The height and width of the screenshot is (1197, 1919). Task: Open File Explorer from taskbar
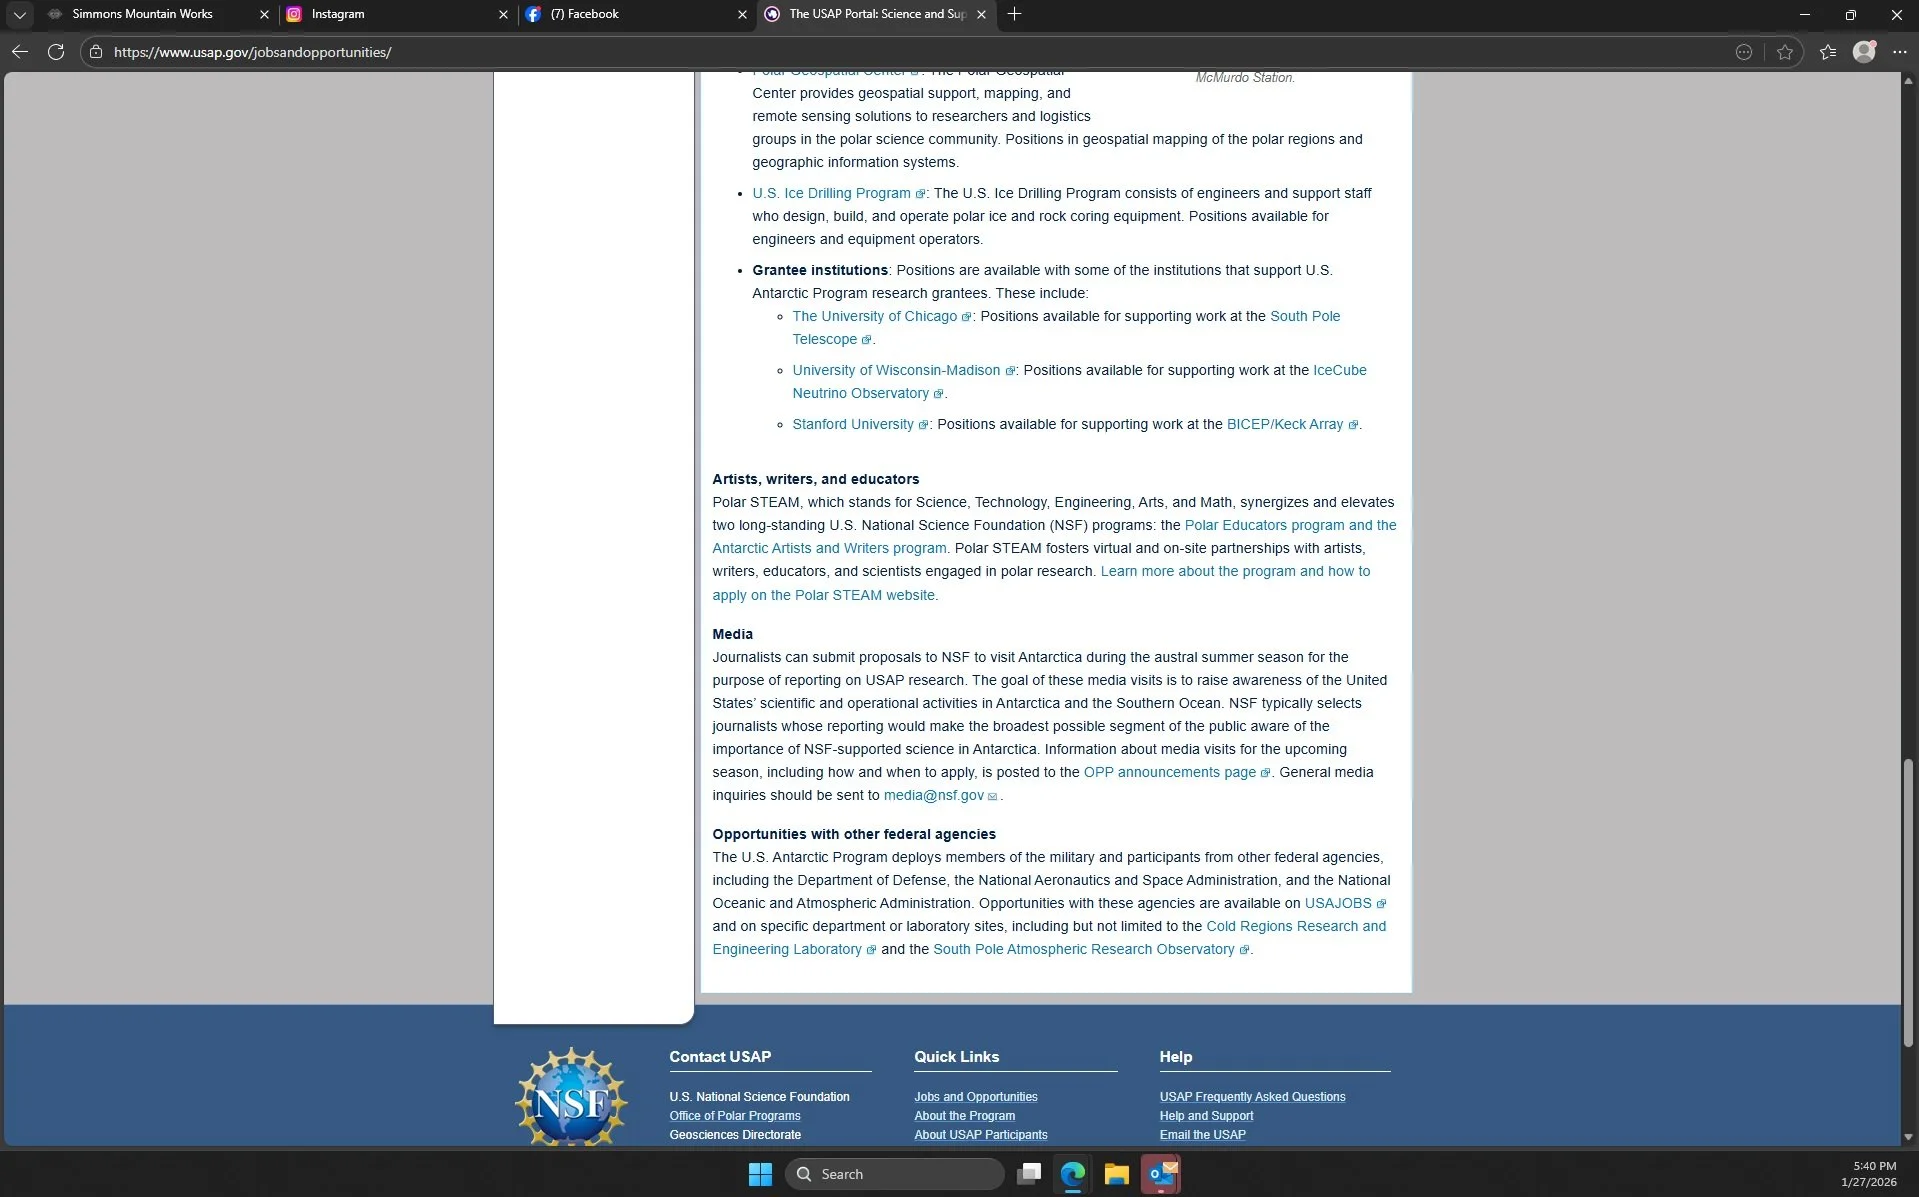[1117, 1174]
